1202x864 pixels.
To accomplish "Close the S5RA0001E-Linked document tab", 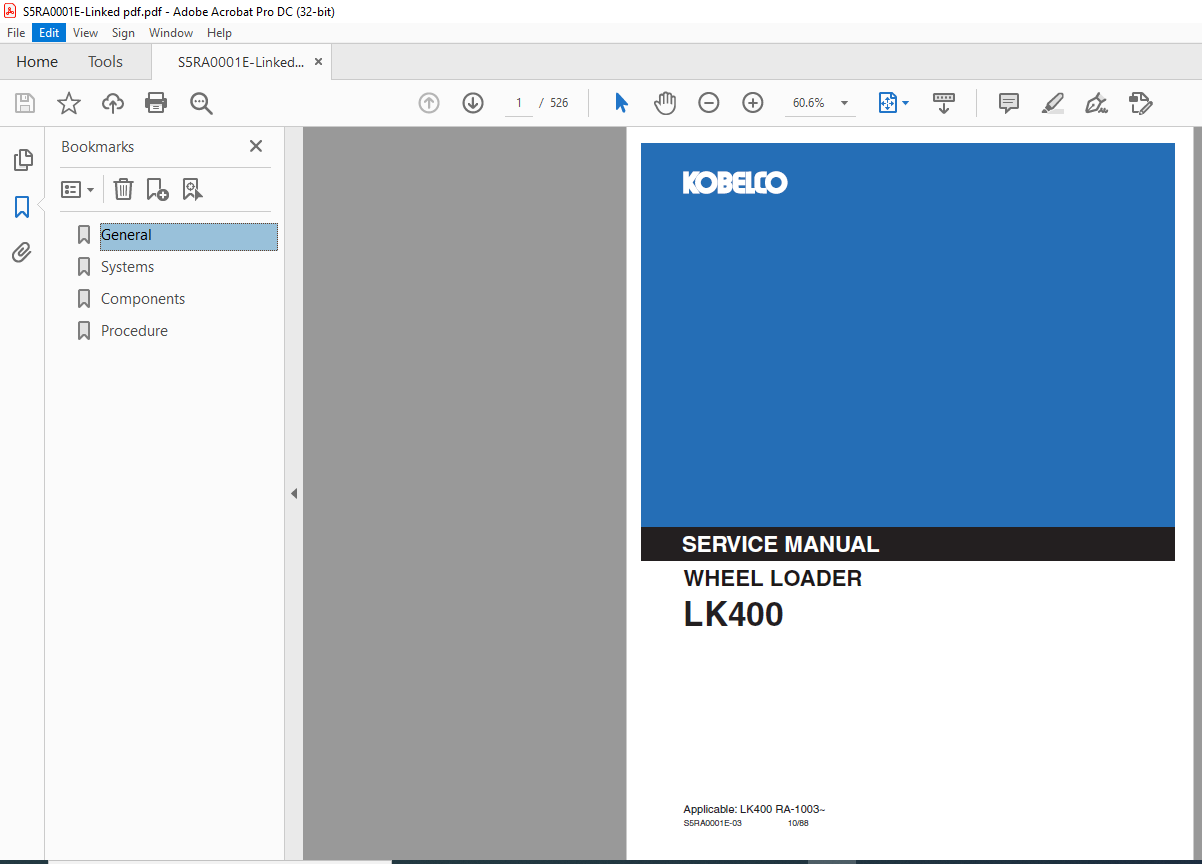I will [x=318, y=62].
